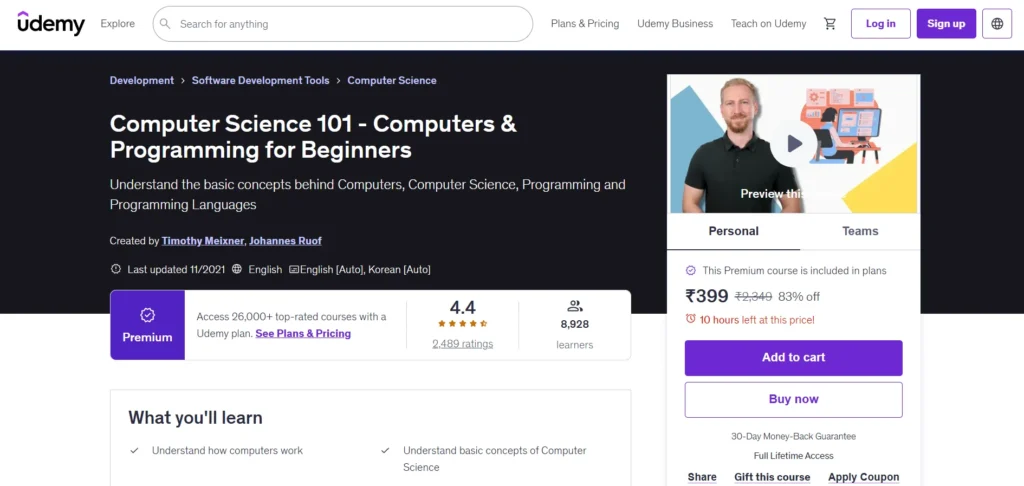This screenshot has width=1024, height=486.
Task: Click the Udemy logo
Action: click(51, 24)
